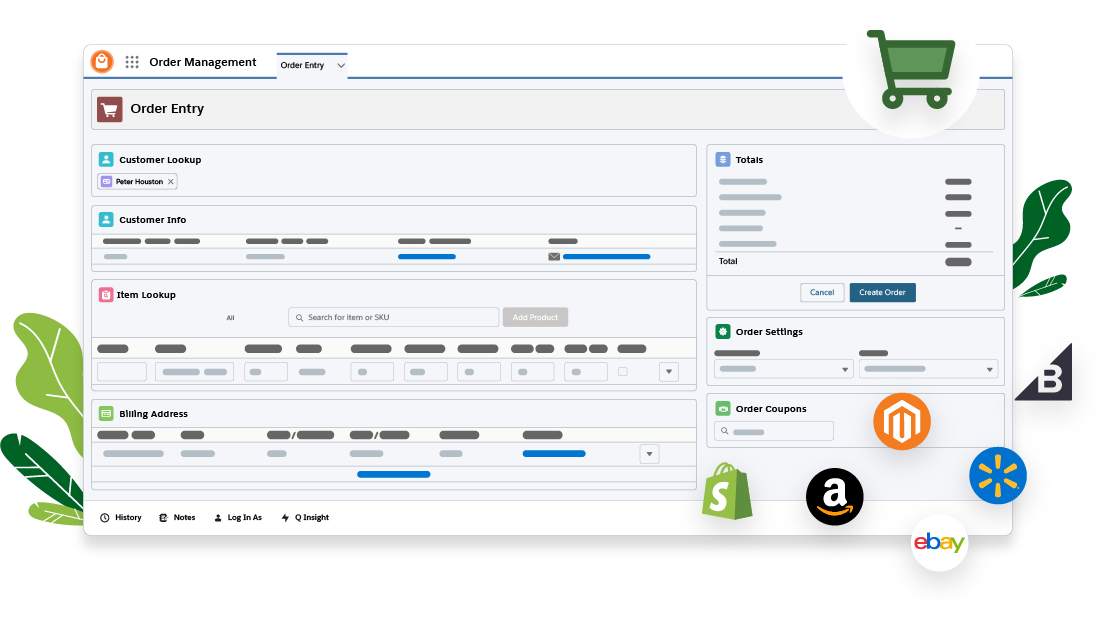Image resolution: width=1110 pixels, height=620 pixels.
Task: Click the red cart icon beside Order Entry heading
Action: coord(110,109)
